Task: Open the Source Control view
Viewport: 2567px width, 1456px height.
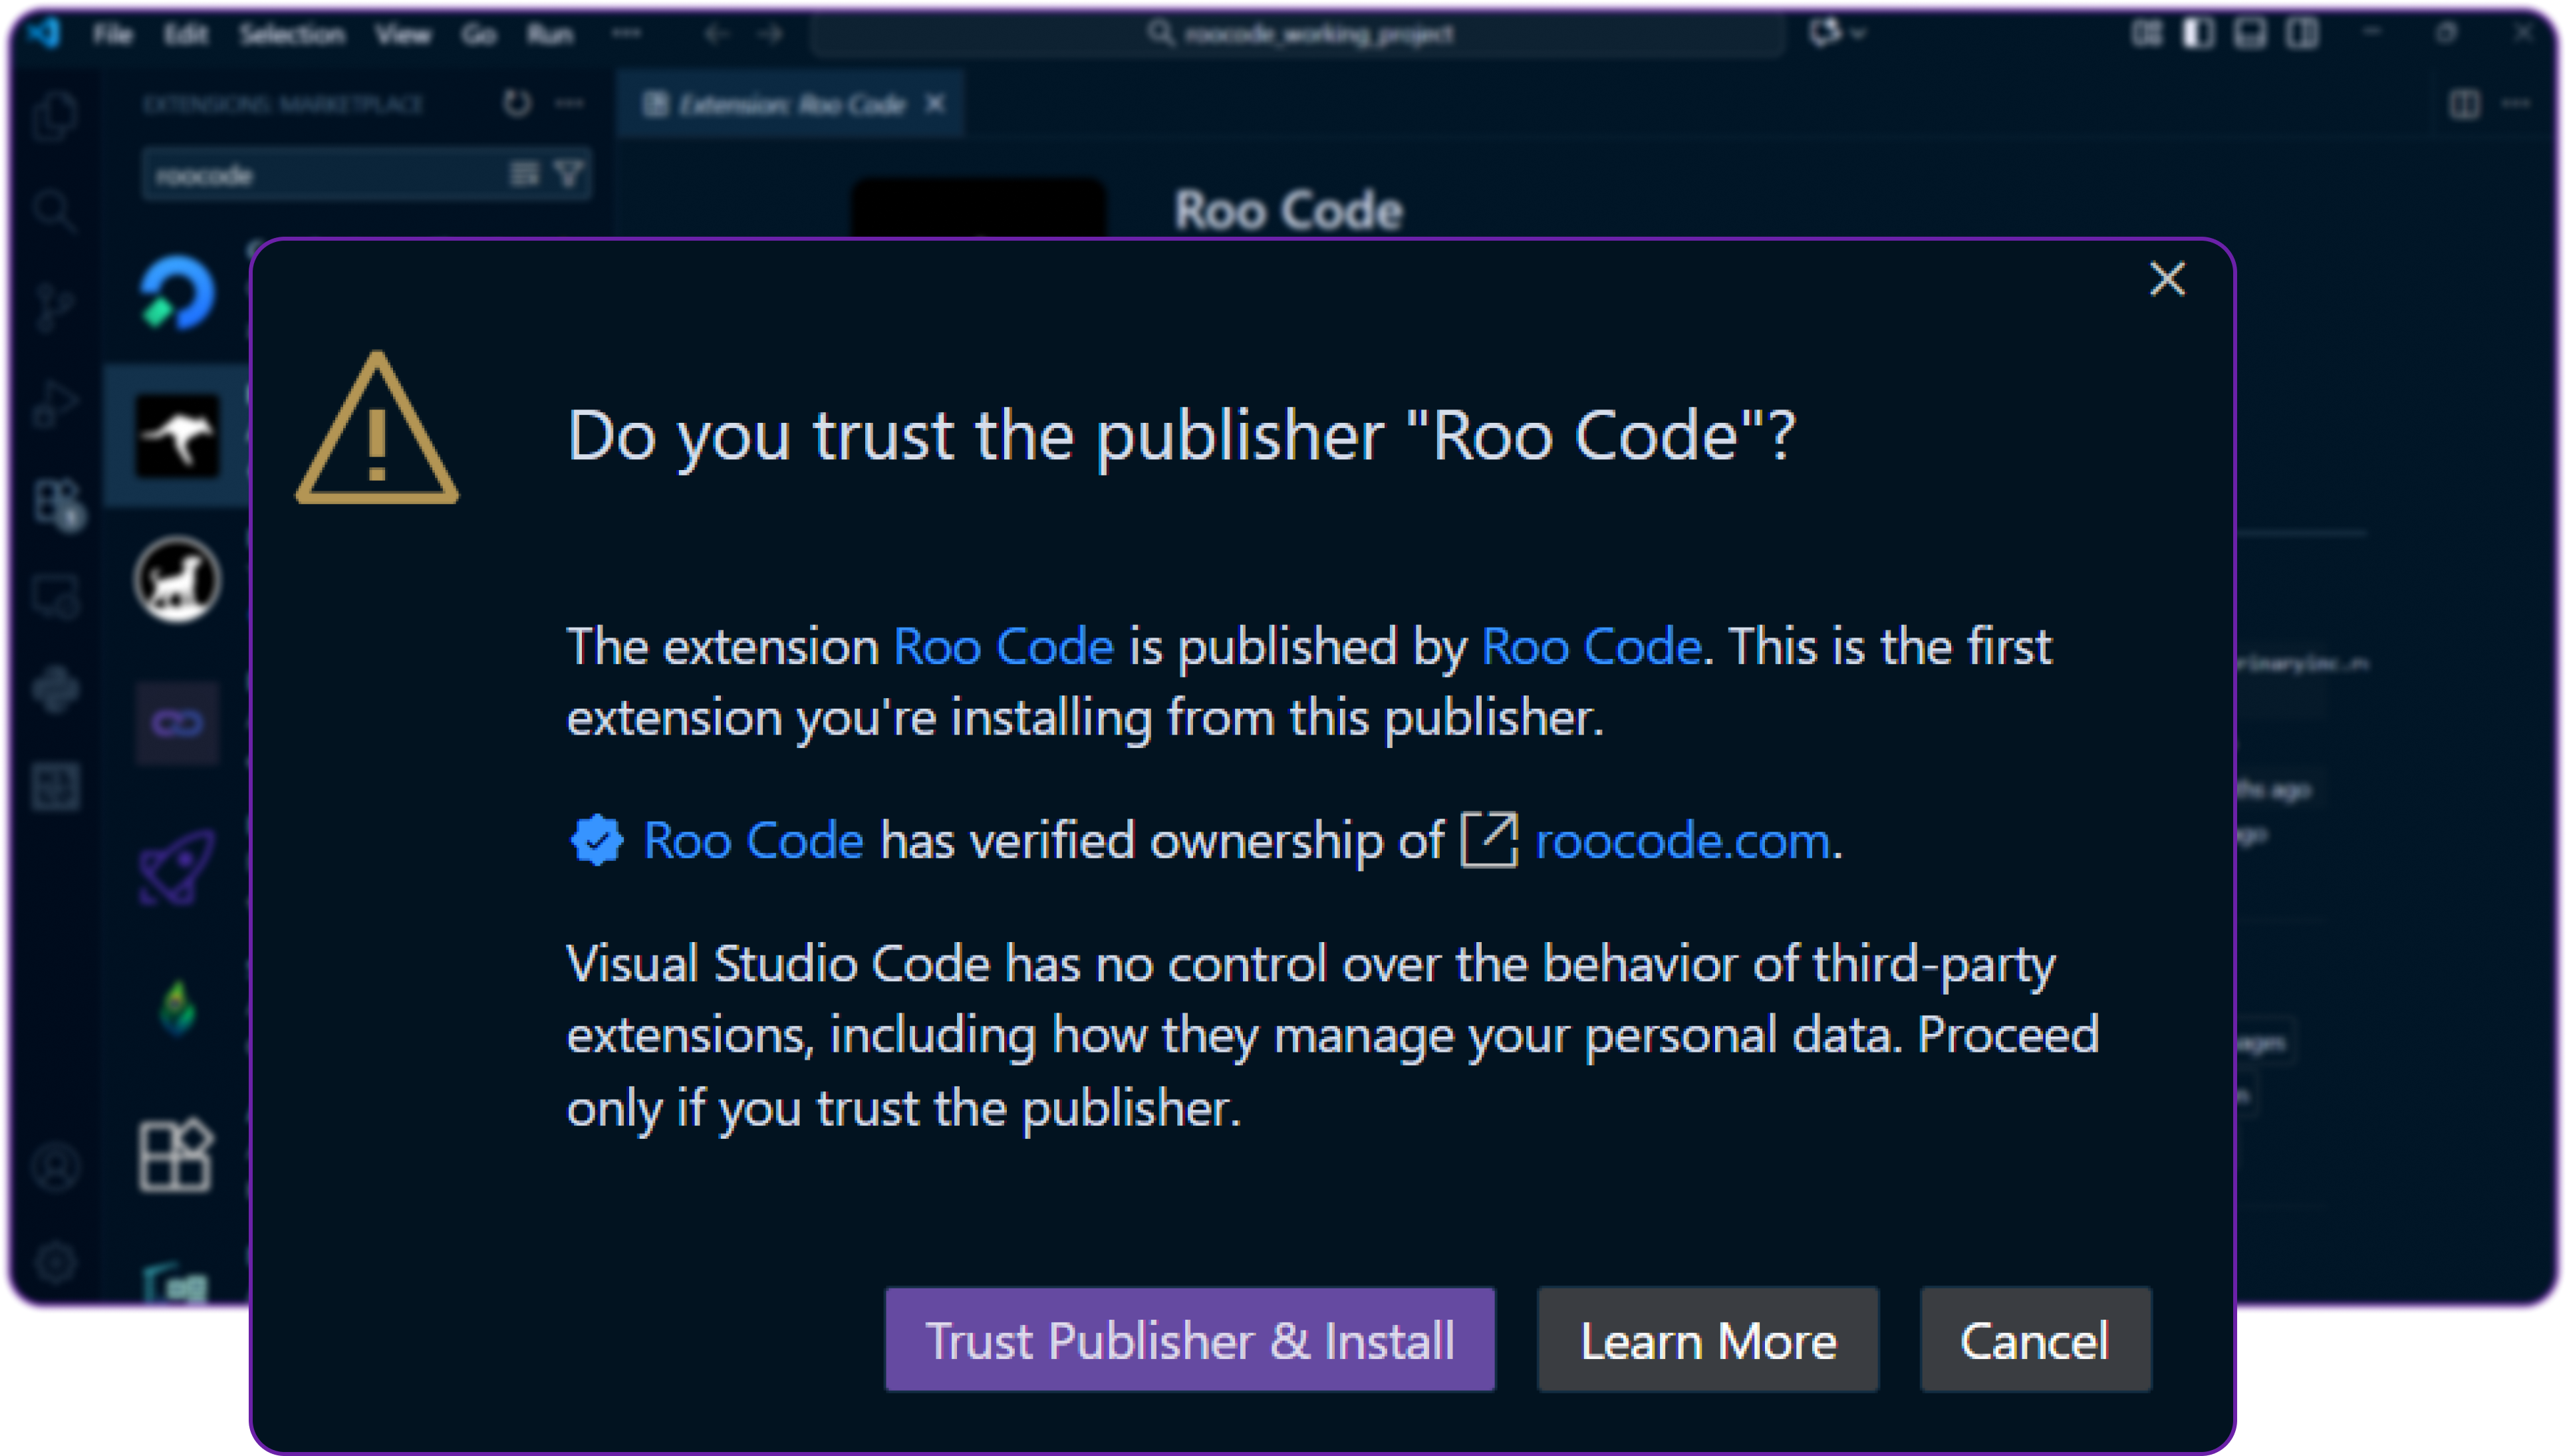Action: pos(56,305)
